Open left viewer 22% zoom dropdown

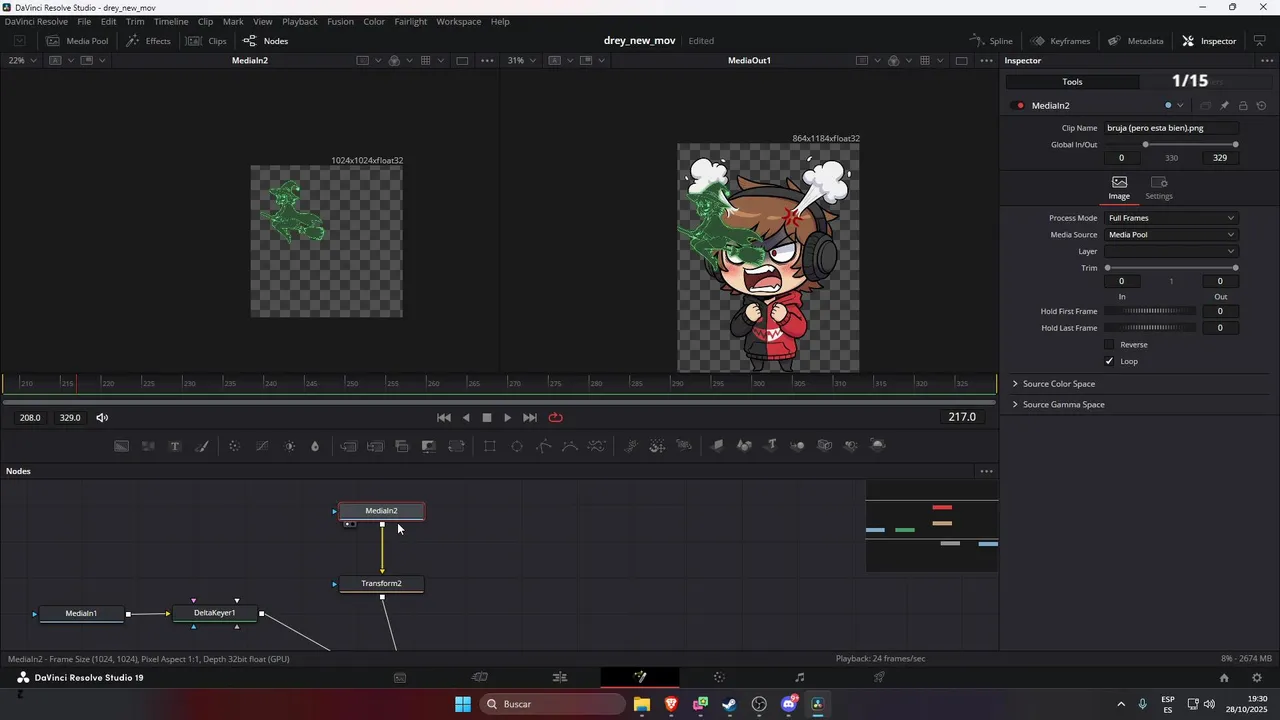click(22, 60)
